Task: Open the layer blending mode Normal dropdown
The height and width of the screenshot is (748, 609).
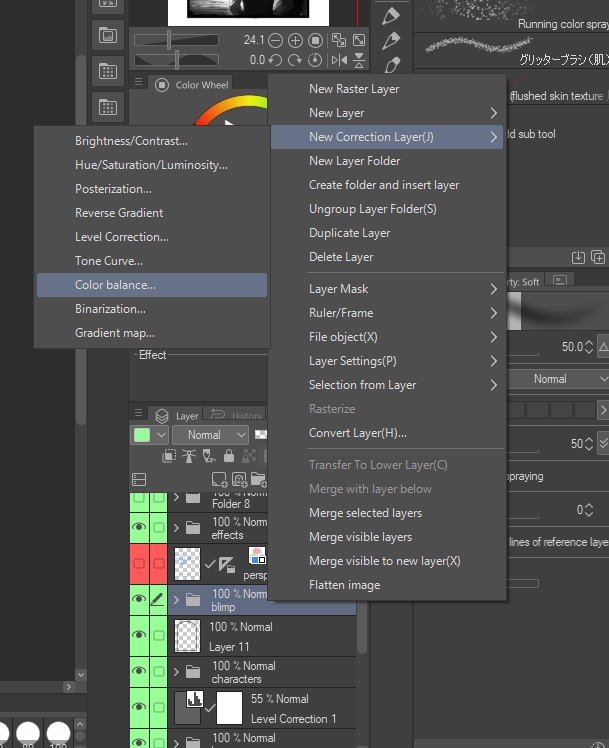Action: pyautogui.click(x=210, y=435)
